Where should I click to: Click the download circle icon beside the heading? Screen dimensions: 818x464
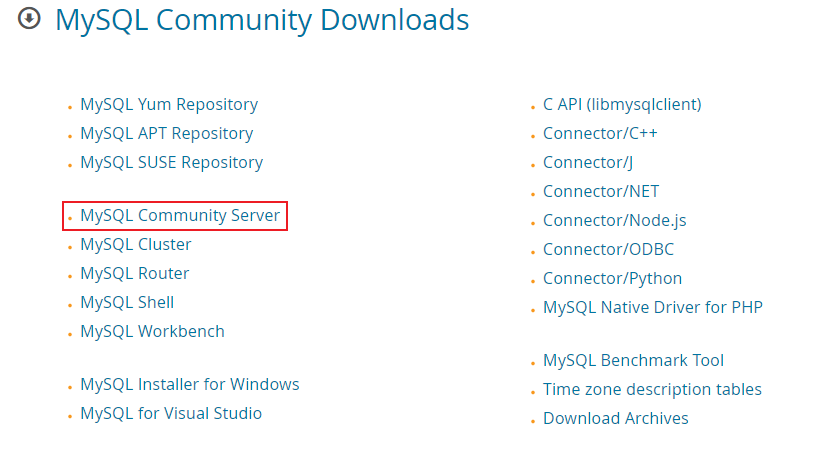(29, 19)
